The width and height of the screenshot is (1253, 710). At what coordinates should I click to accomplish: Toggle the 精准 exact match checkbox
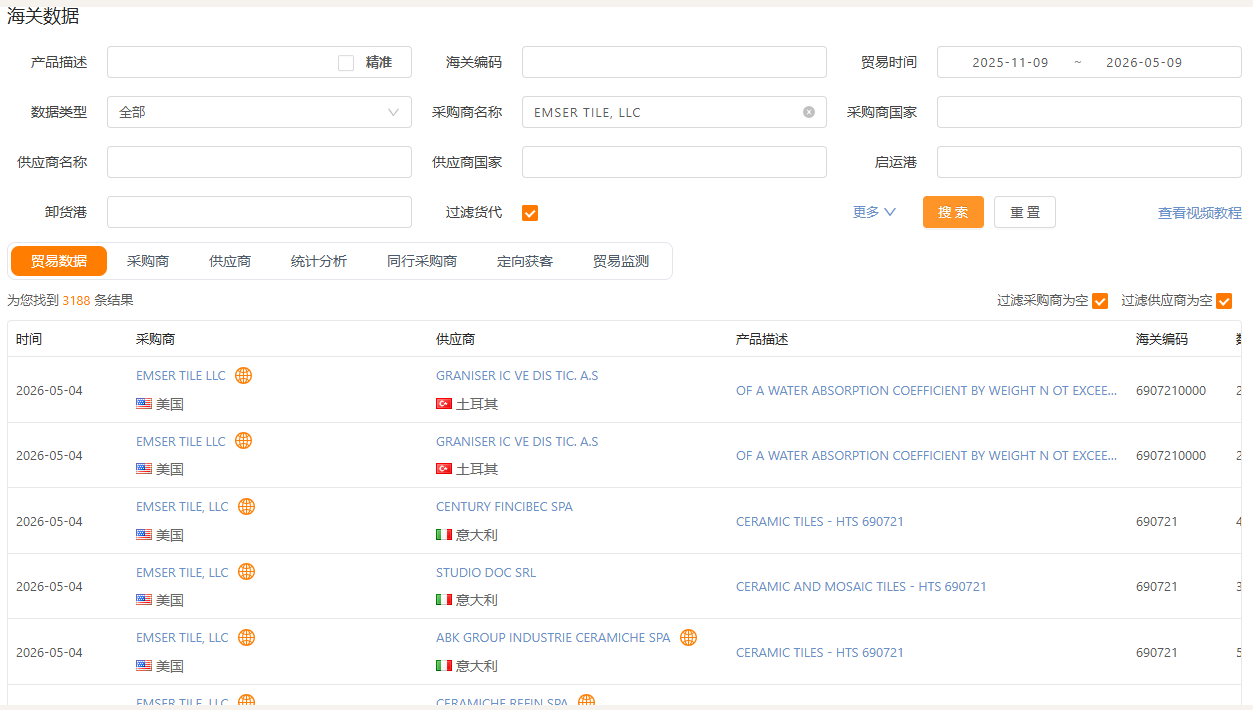pyautogui.click(x=346, y=63)
